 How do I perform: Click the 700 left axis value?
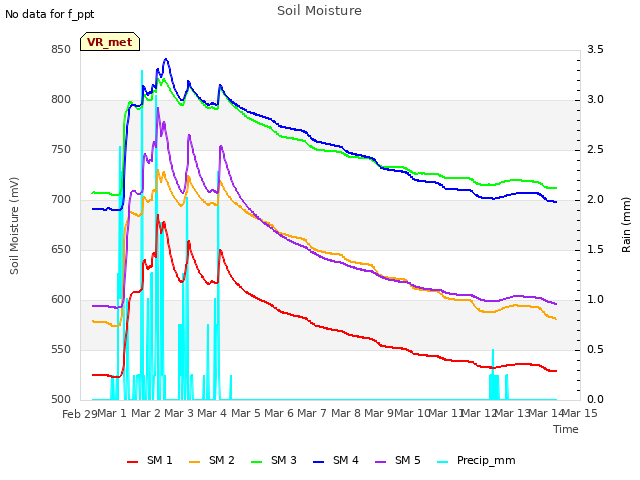pyautogui.click(x=61, y=200)
